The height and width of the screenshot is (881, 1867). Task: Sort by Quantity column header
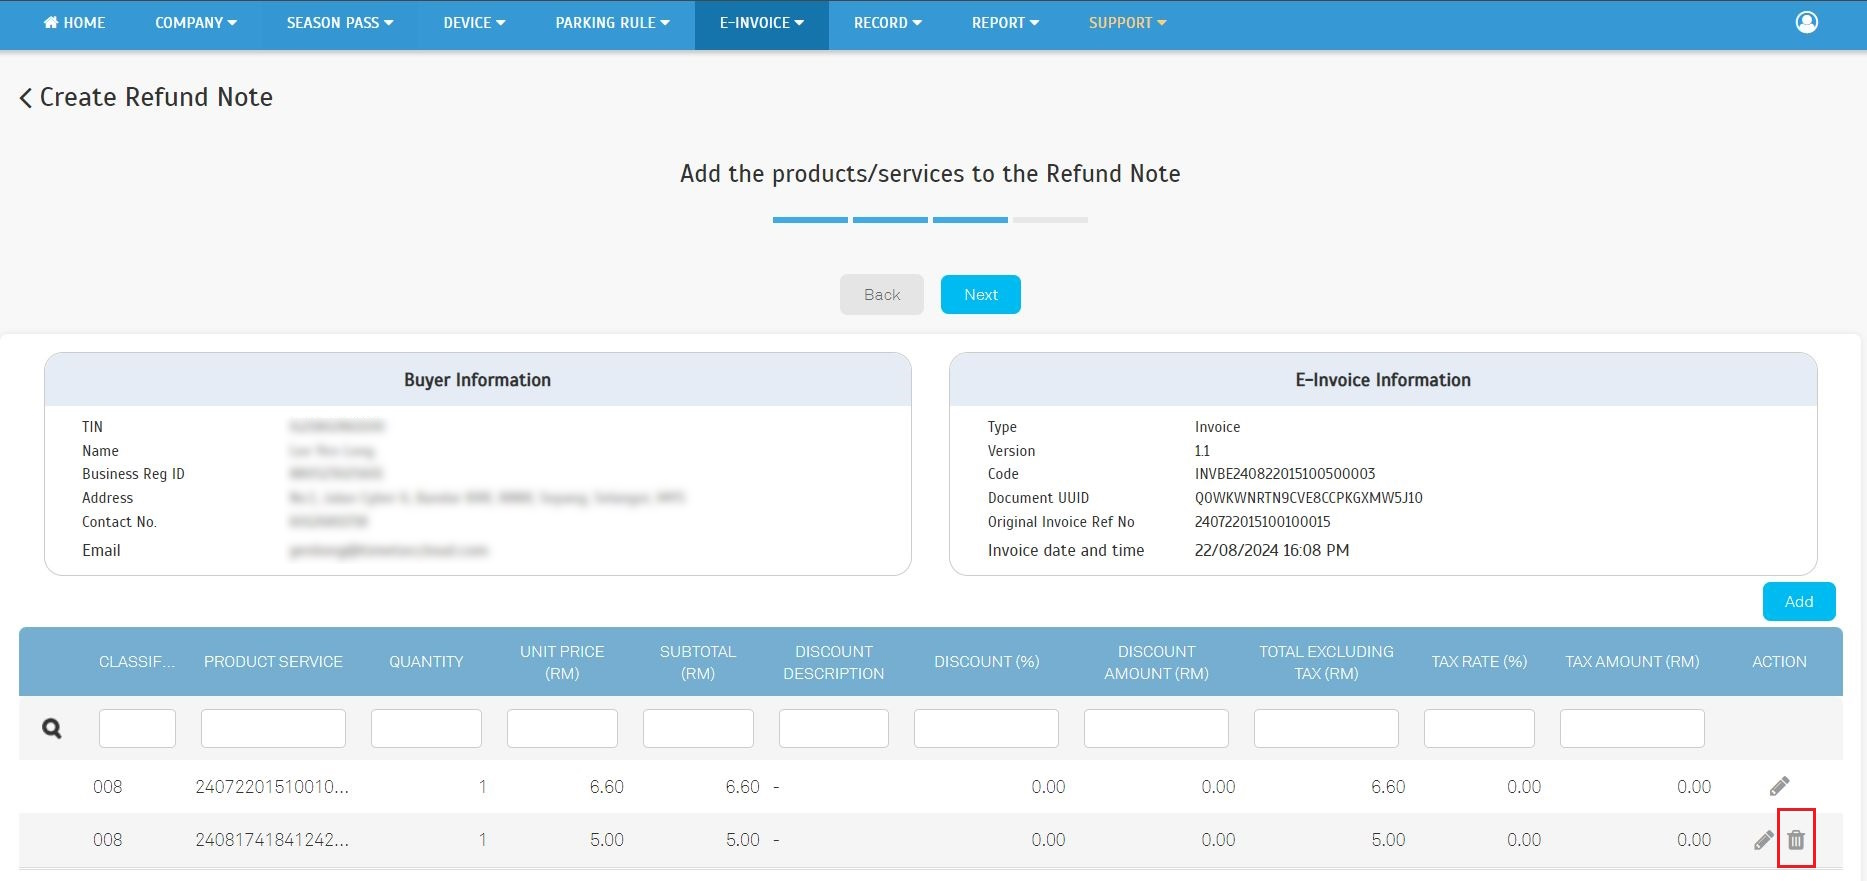[426, 662]
